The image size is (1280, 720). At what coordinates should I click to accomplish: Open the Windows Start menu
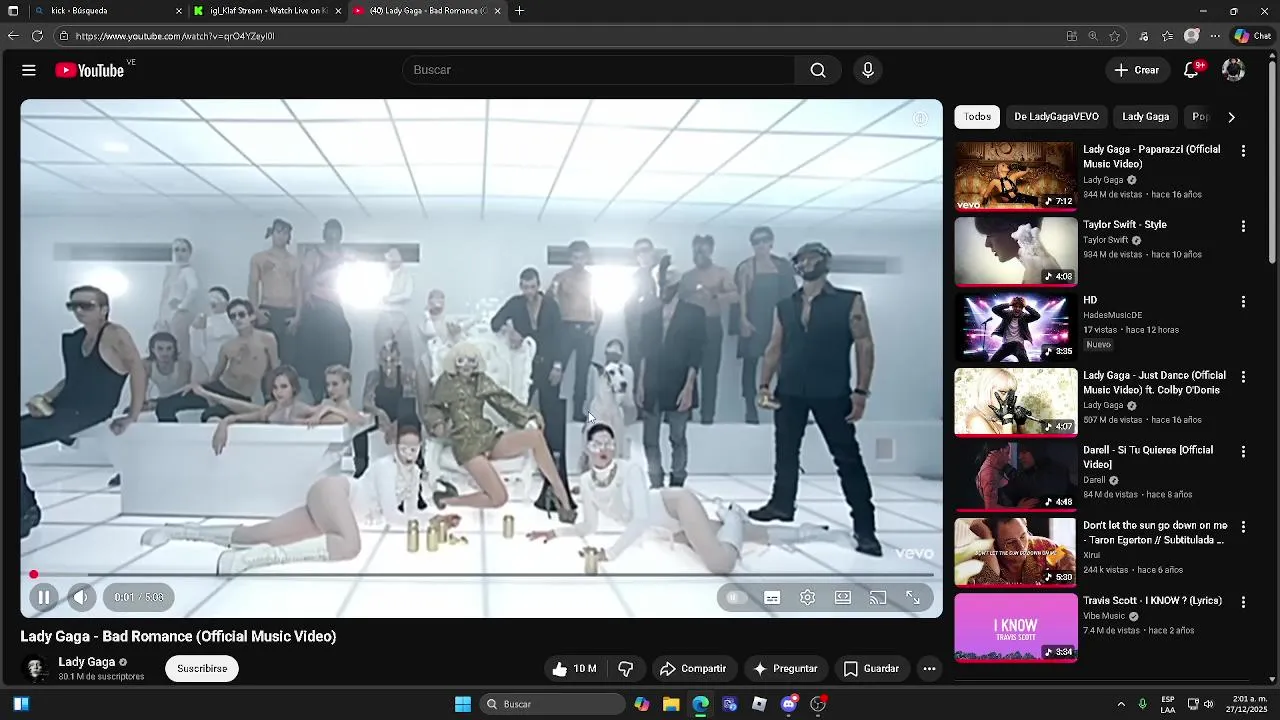[x=463, y=704]
